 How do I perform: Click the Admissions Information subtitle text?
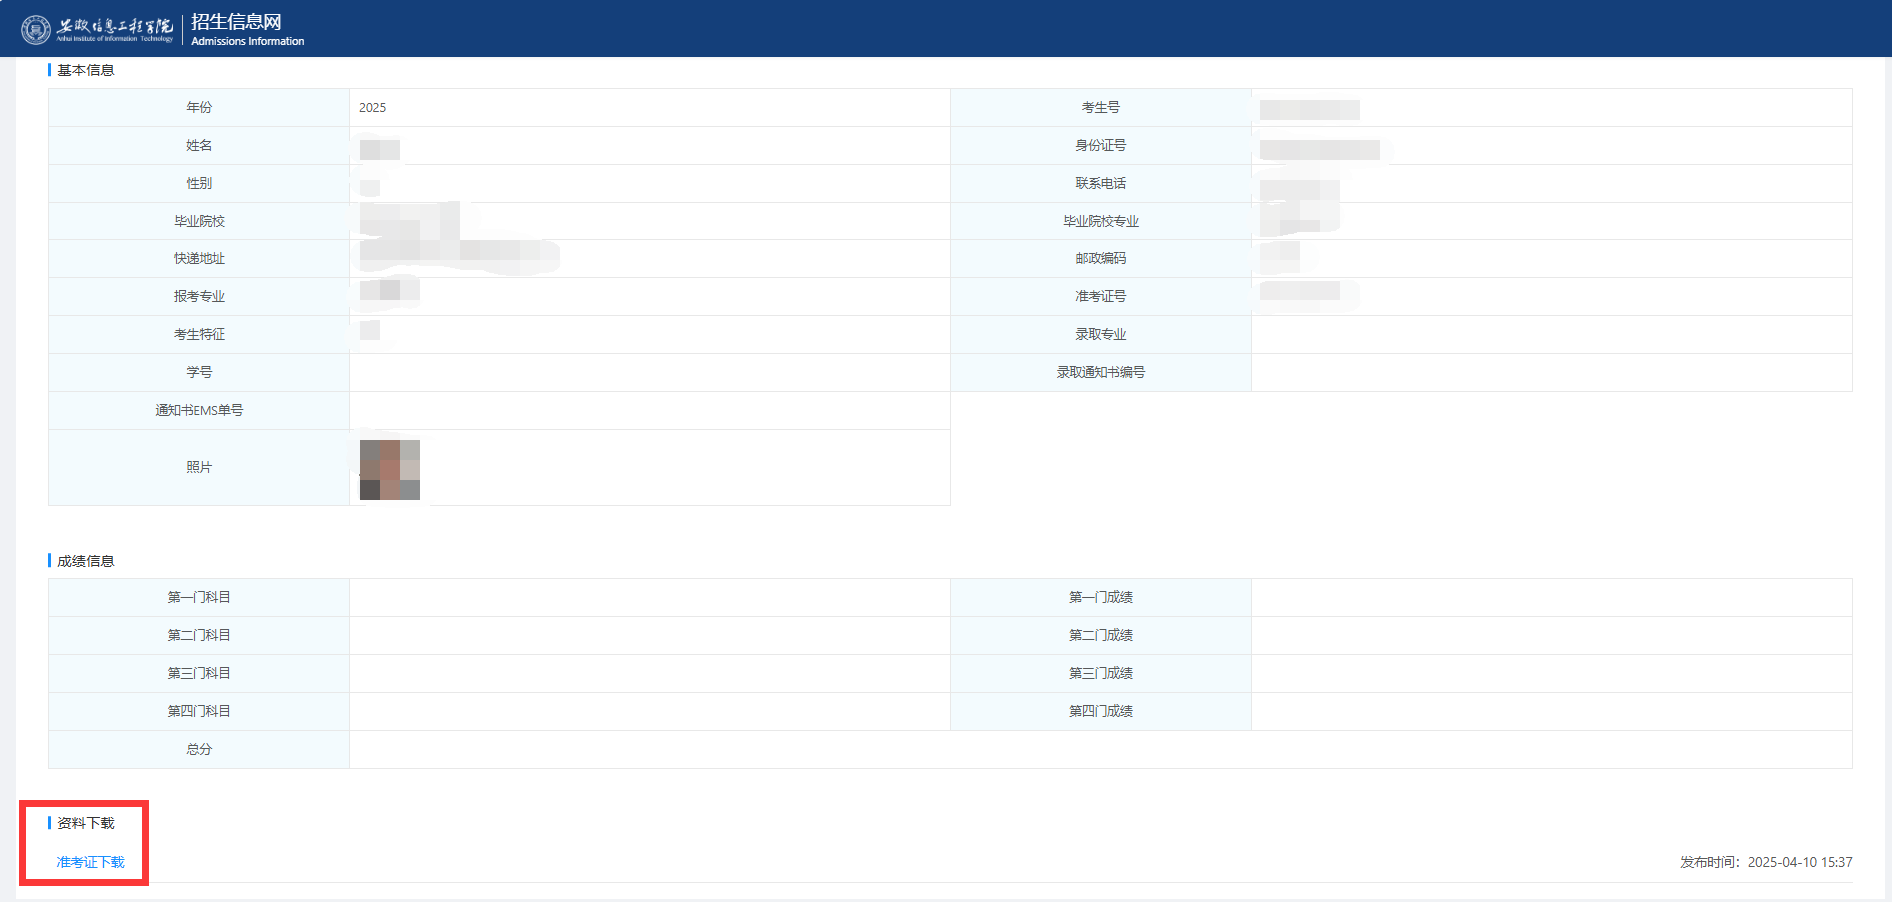[x=247, y=42]
